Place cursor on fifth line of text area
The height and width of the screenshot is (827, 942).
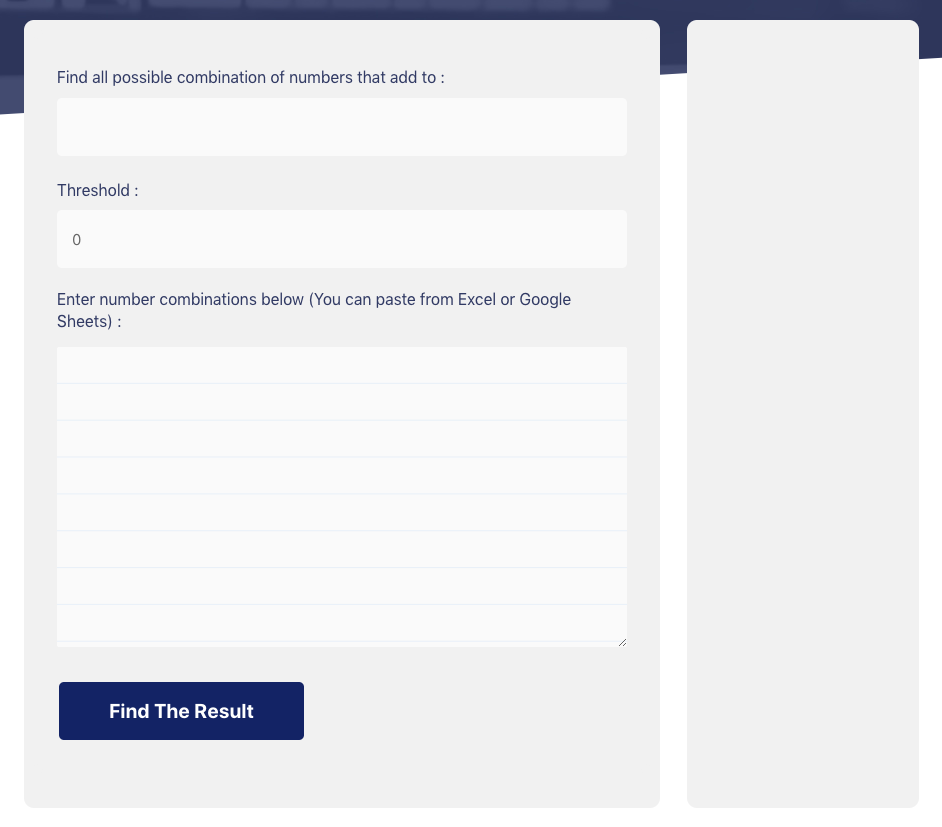click(x=342, y=512)
